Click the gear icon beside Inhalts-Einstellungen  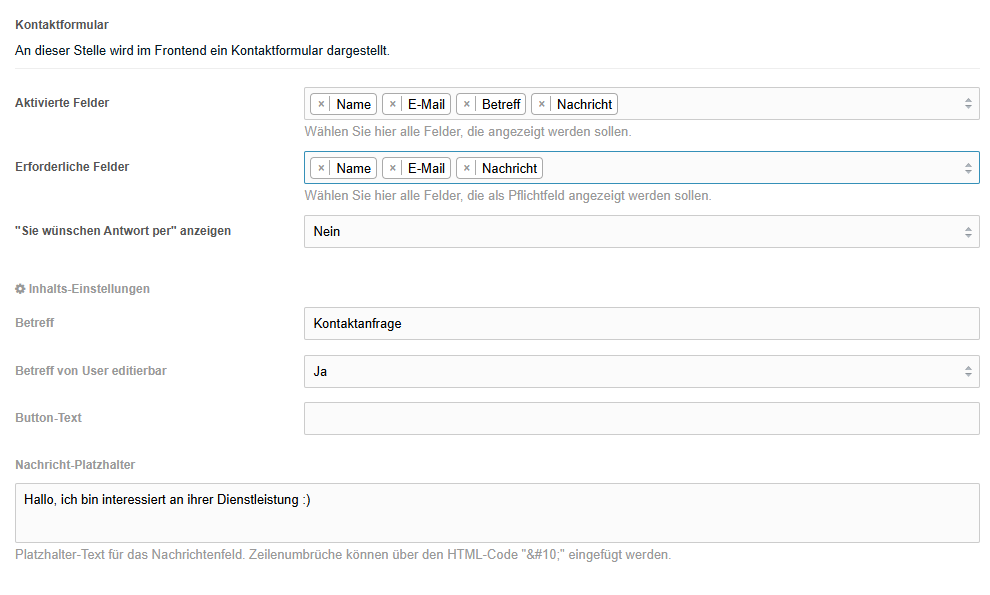pos(20,289)
